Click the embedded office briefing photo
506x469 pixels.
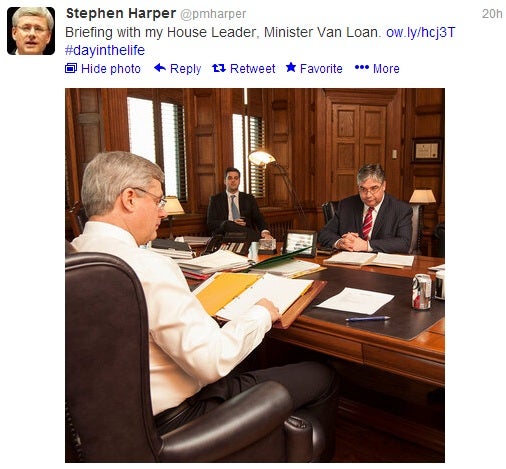[x=255, y=275]
